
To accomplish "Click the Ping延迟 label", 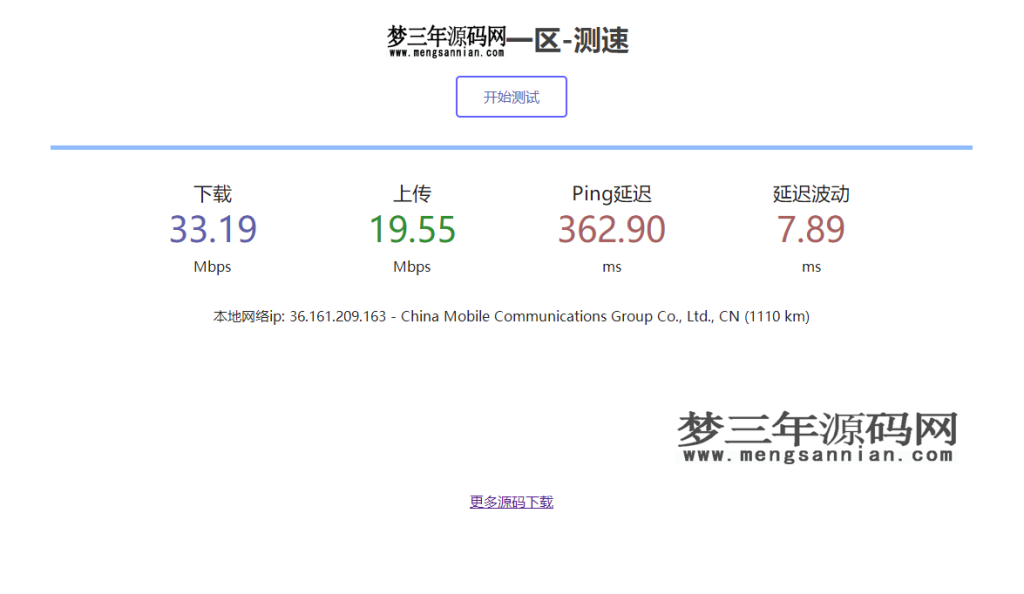I will 611,194.
